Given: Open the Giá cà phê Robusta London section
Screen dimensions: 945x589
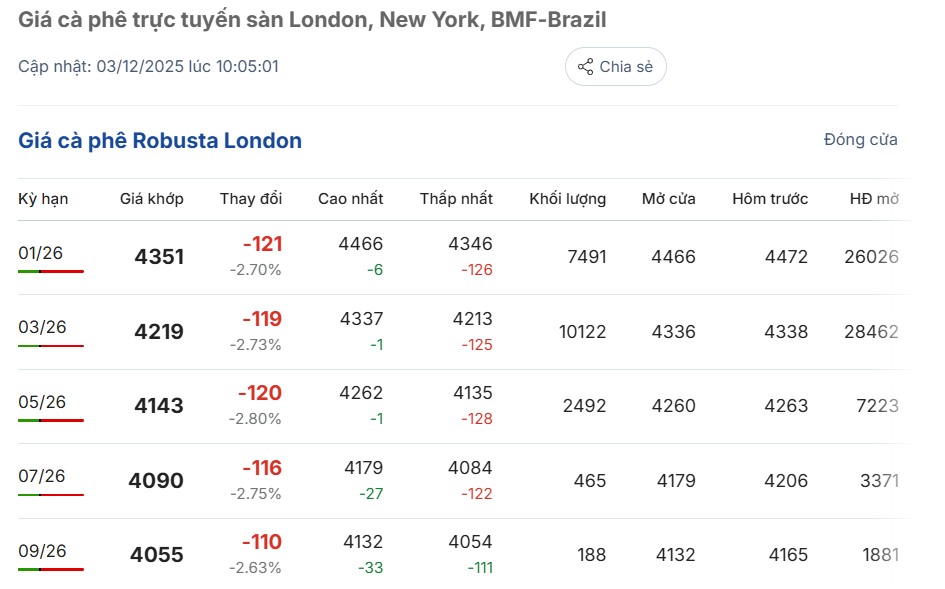Looking at the screenshot, I should point(160,141).
